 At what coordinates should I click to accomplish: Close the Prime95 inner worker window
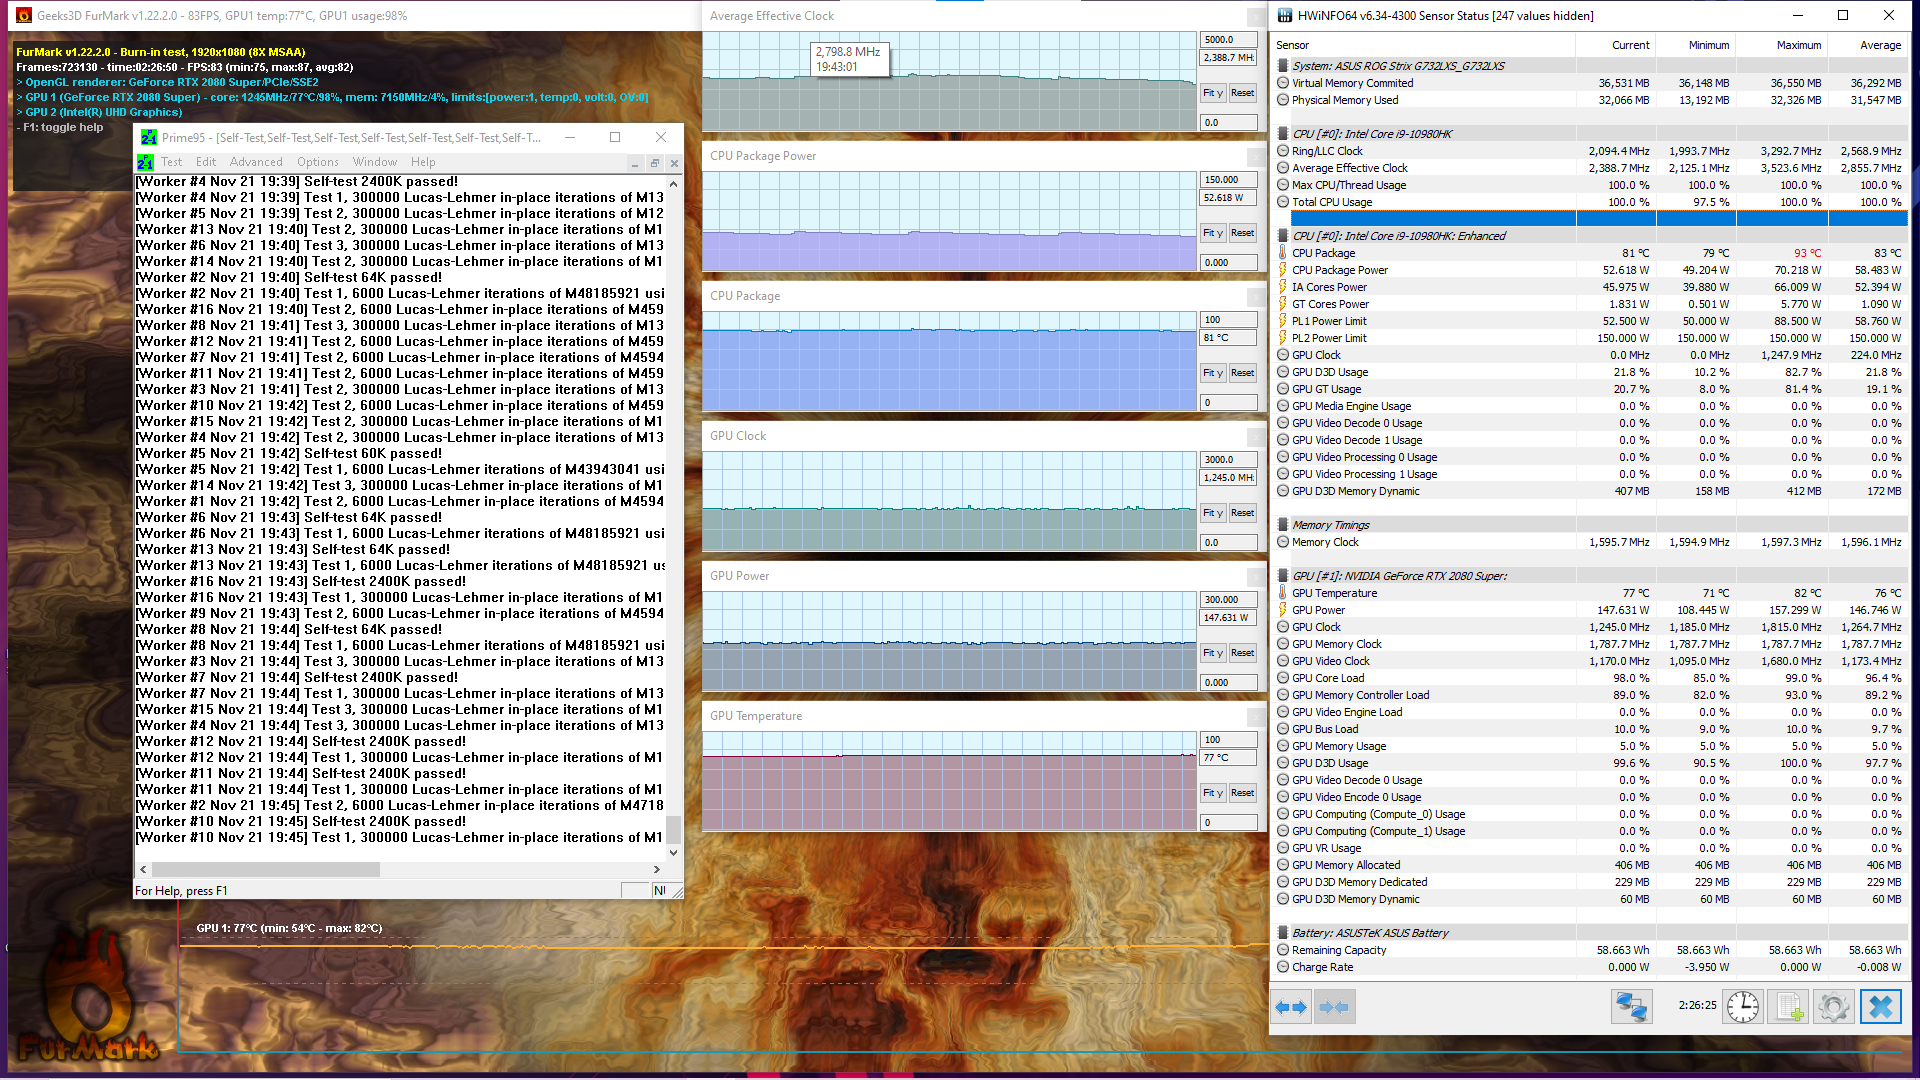pyautogui.click(x=674, y=163)
